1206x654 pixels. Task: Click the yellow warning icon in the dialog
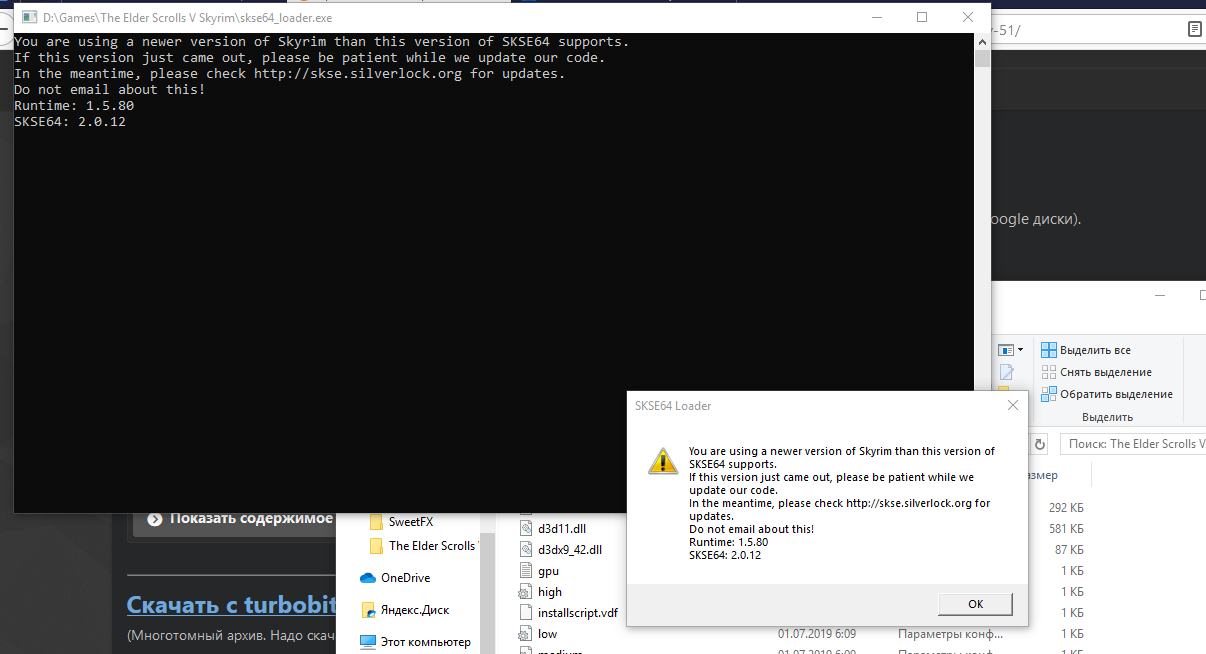coord(661,460)
